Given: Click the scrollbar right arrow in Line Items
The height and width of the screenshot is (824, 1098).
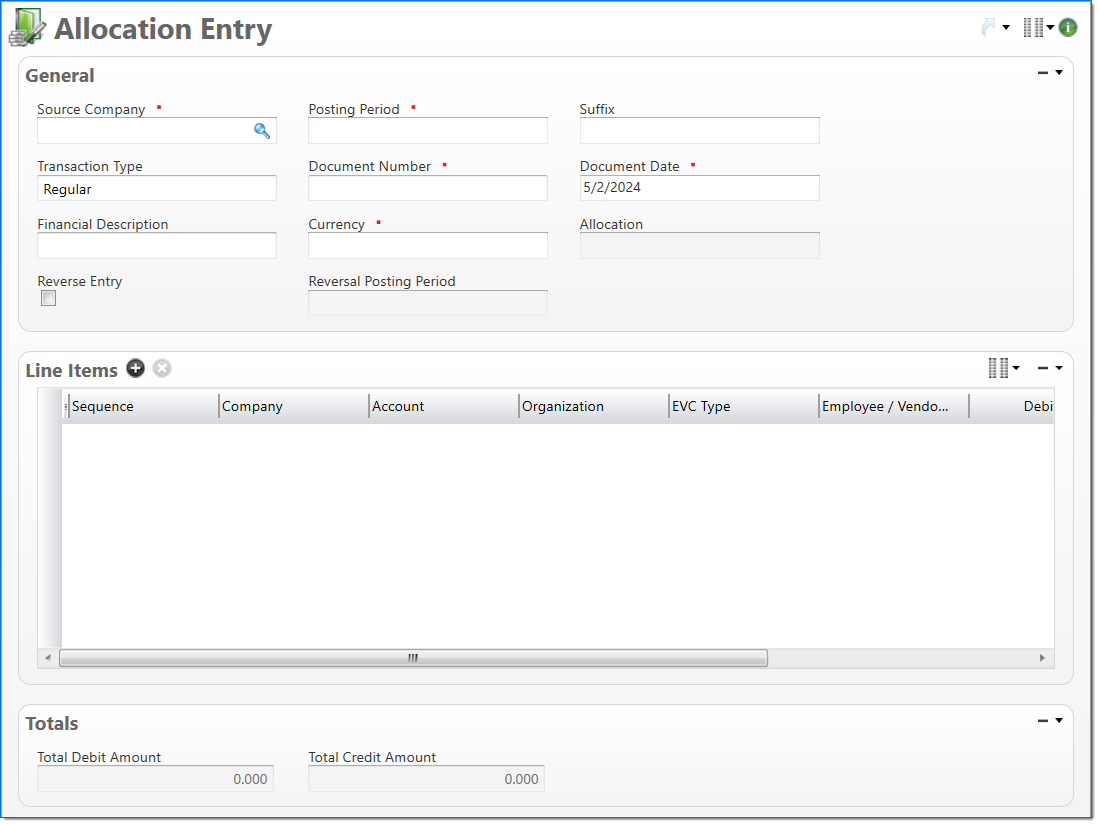Looking at the screenshot, I should [x=1042, y=658].
